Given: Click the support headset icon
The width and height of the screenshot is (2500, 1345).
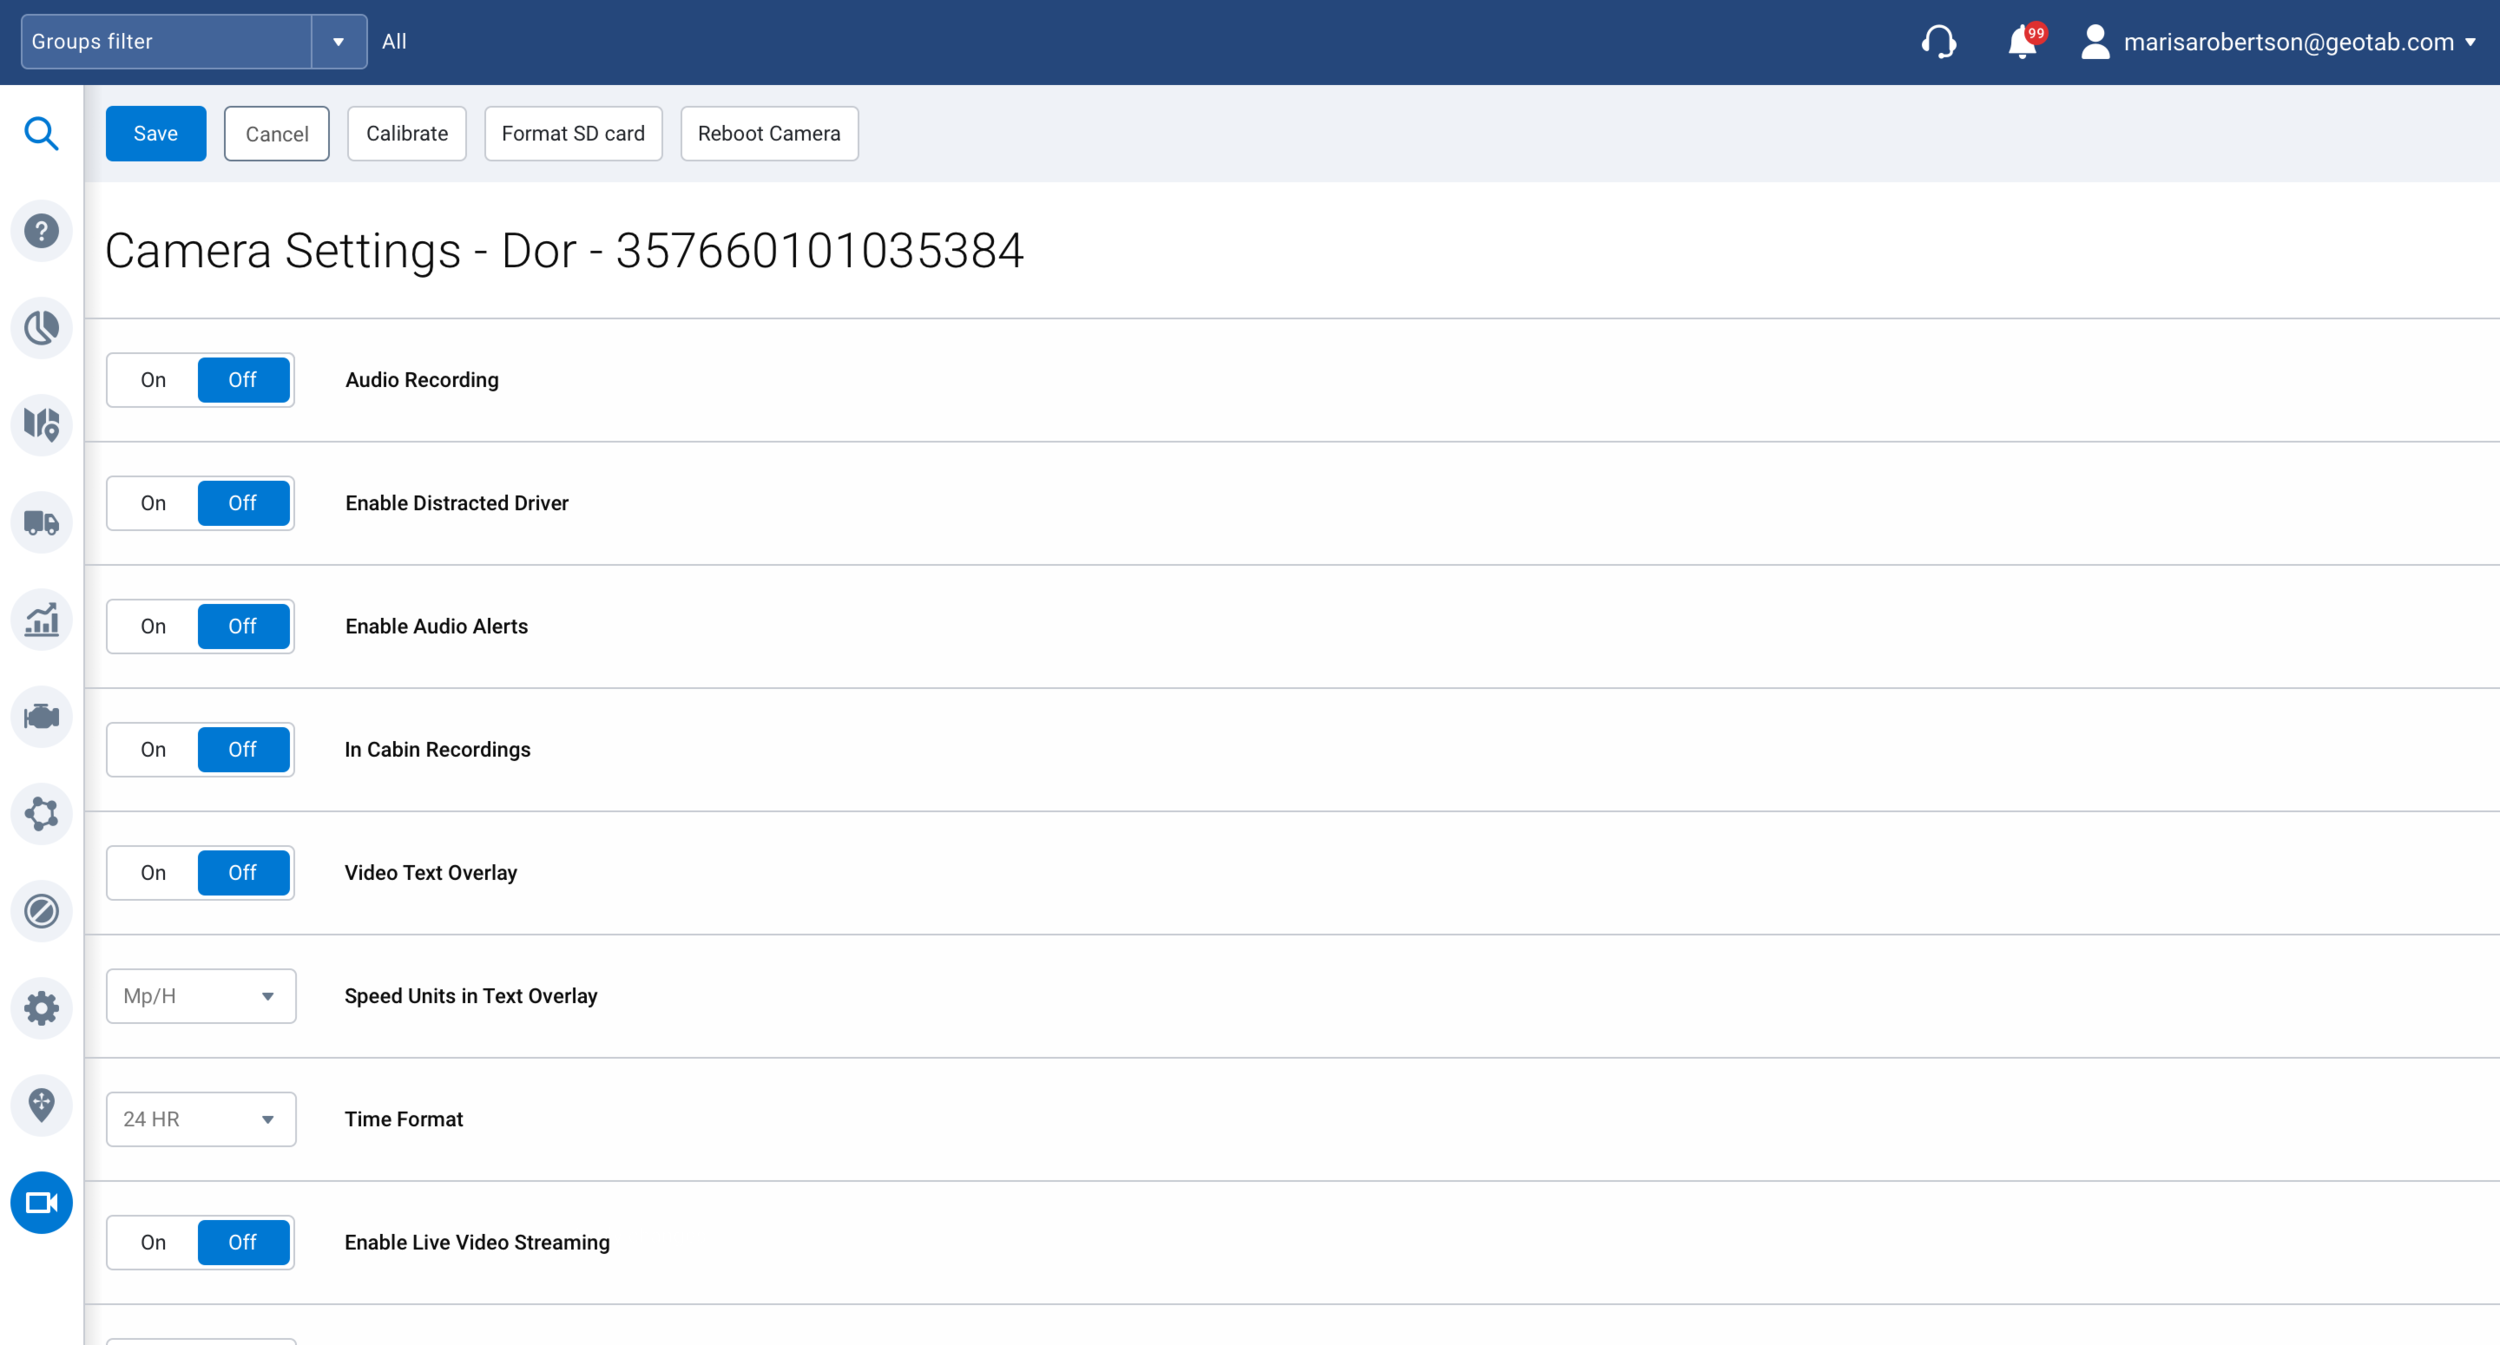Looking at the screenshot, I should [x=1940, y=41].
